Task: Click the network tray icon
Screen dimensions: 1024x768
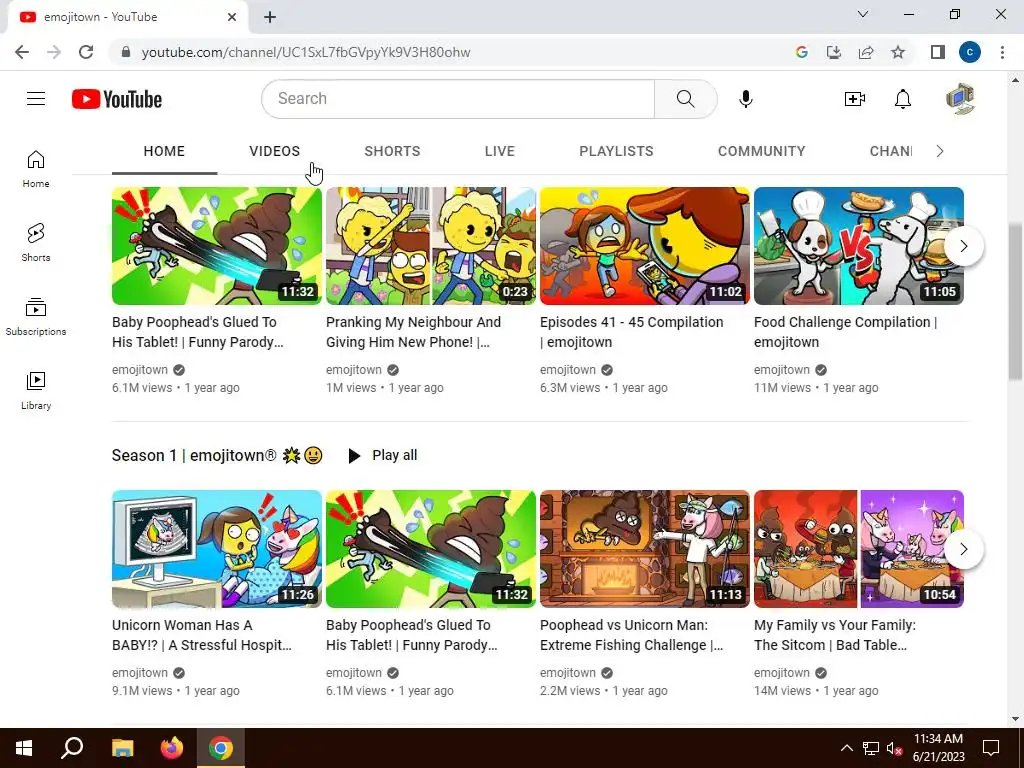Action: tap(871, 748)
